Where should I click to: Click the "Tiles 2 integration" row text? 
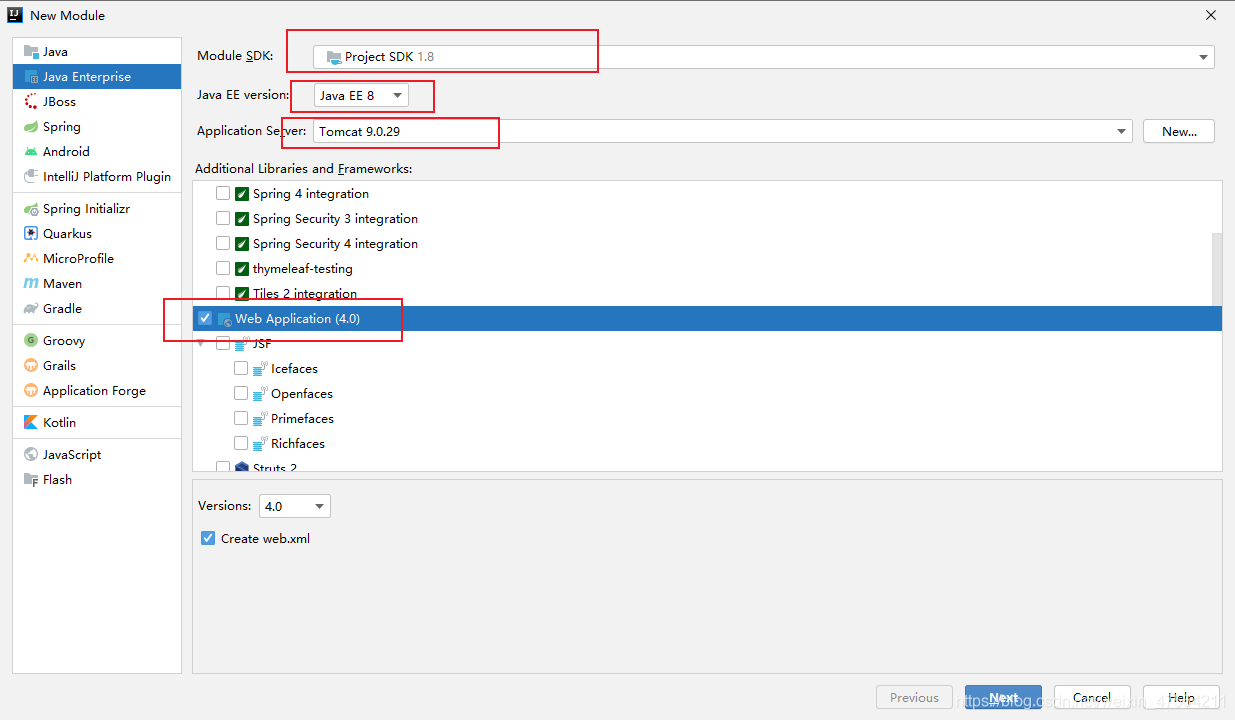point(305,293)
